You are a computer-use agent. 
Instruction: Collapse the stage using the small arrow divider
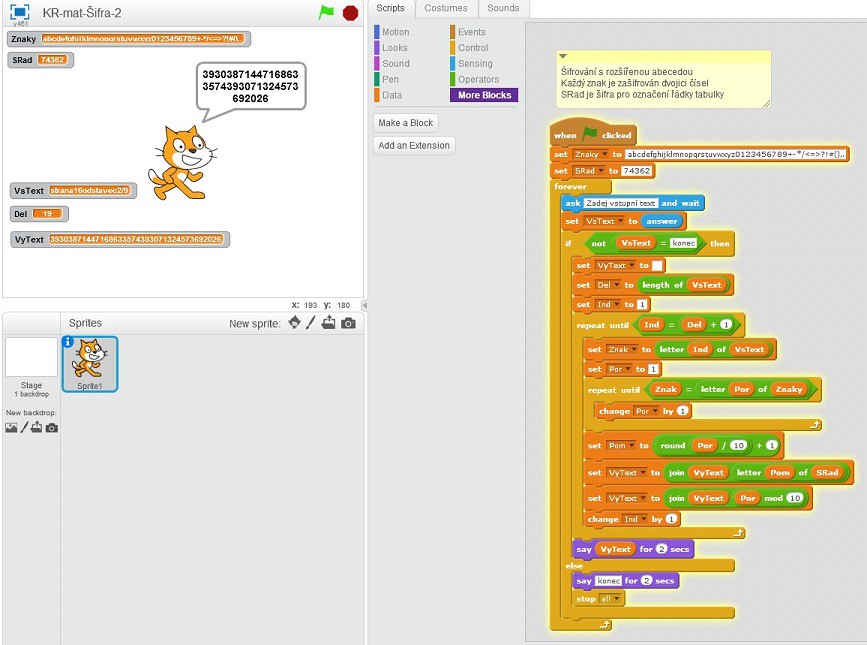pyautogui.click(x=364, y=305)
